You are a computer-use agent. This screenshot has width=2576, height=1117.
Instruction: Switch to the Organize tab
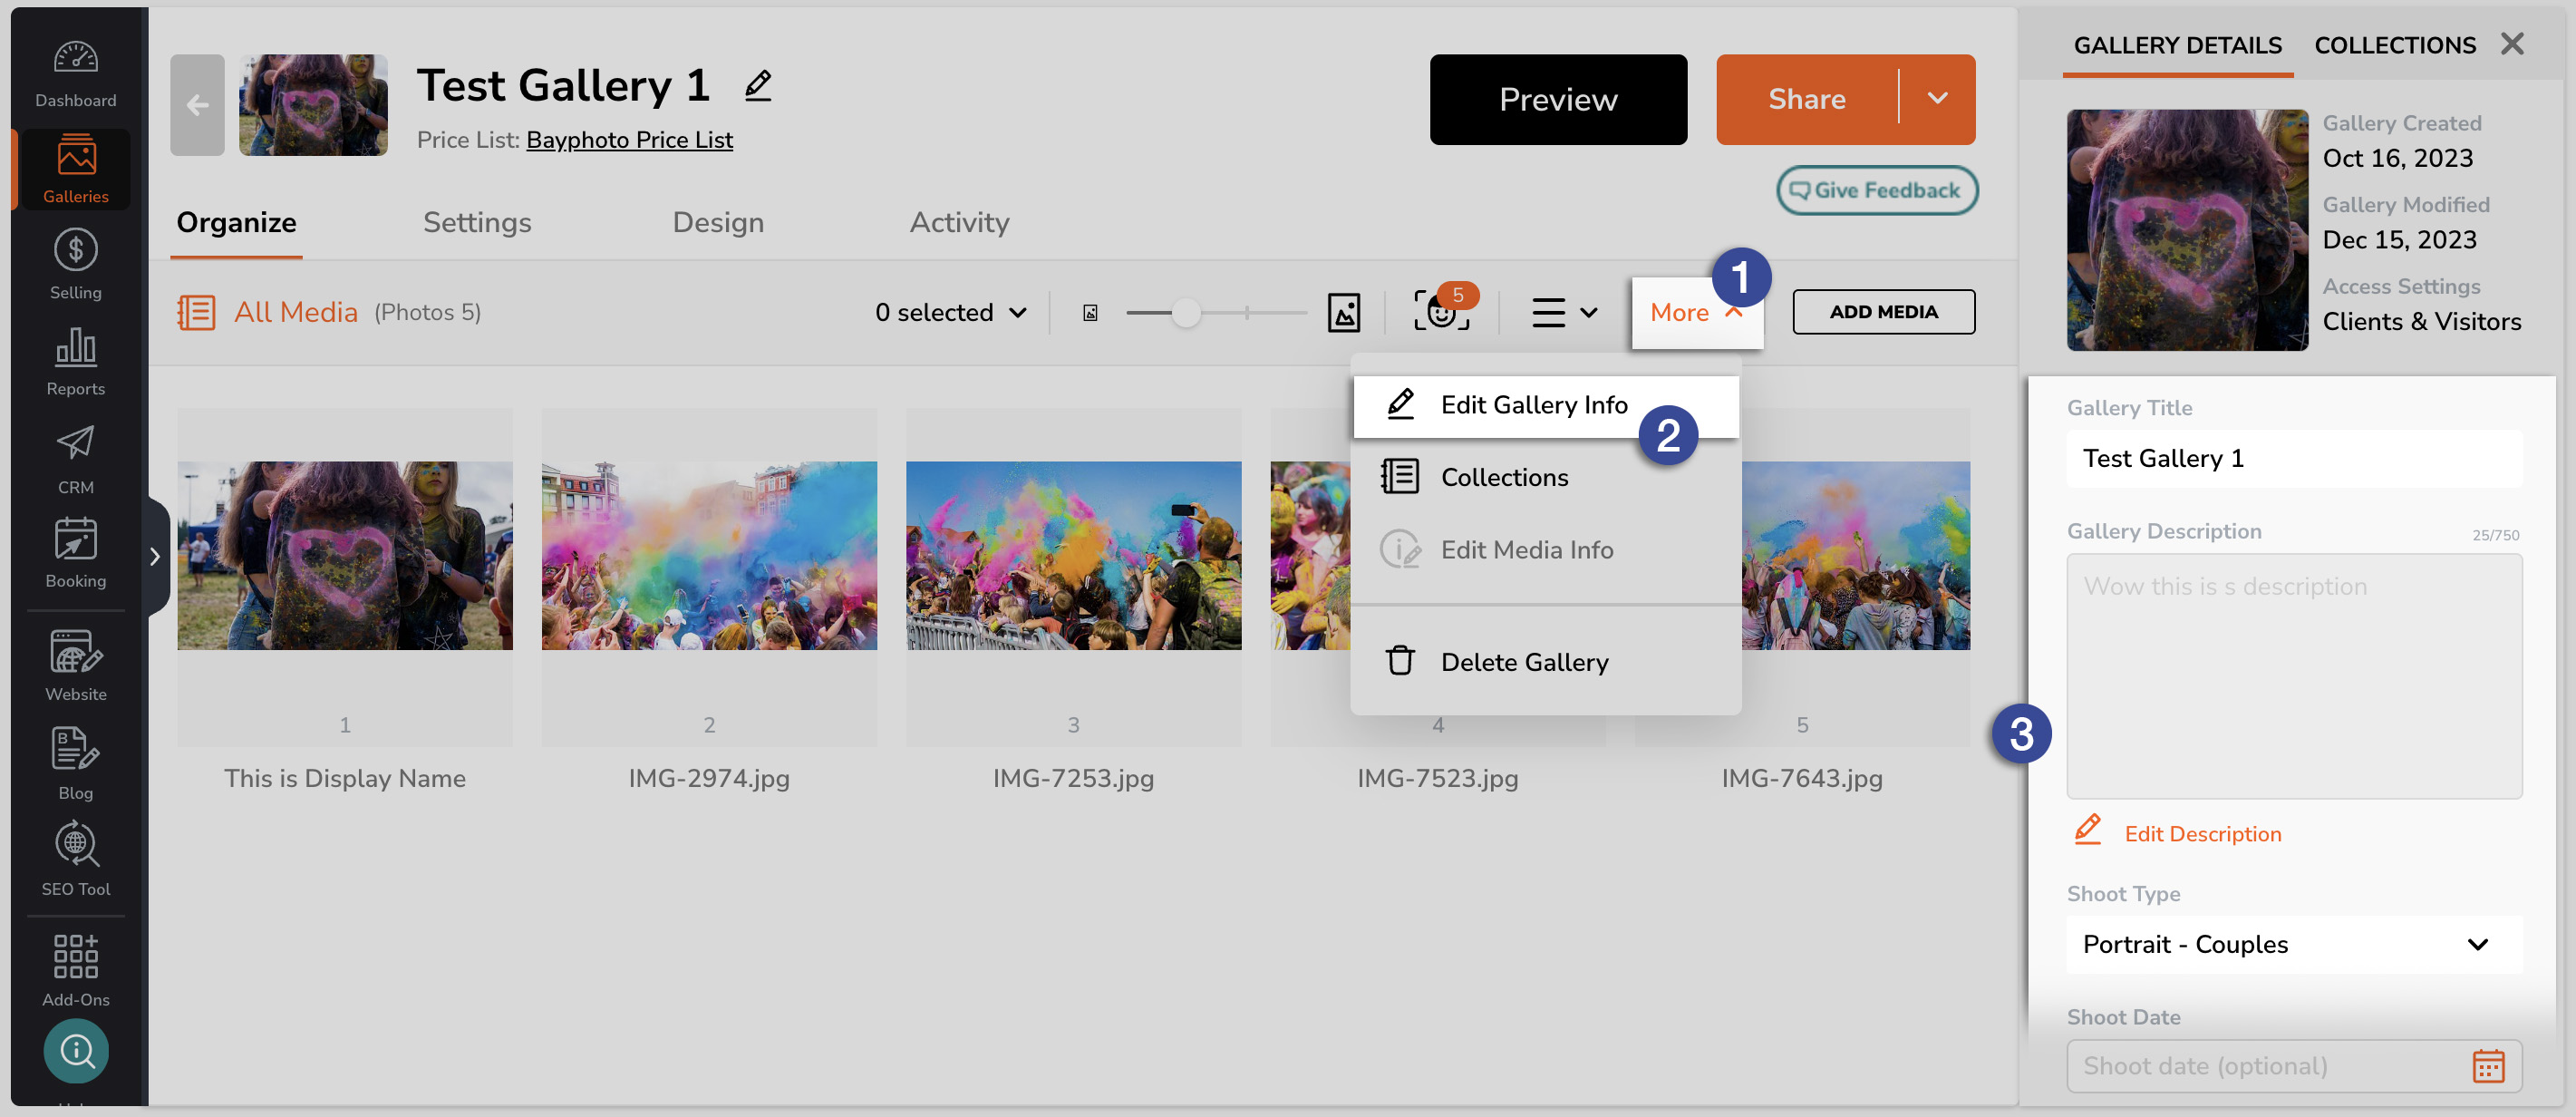point(236,222)
